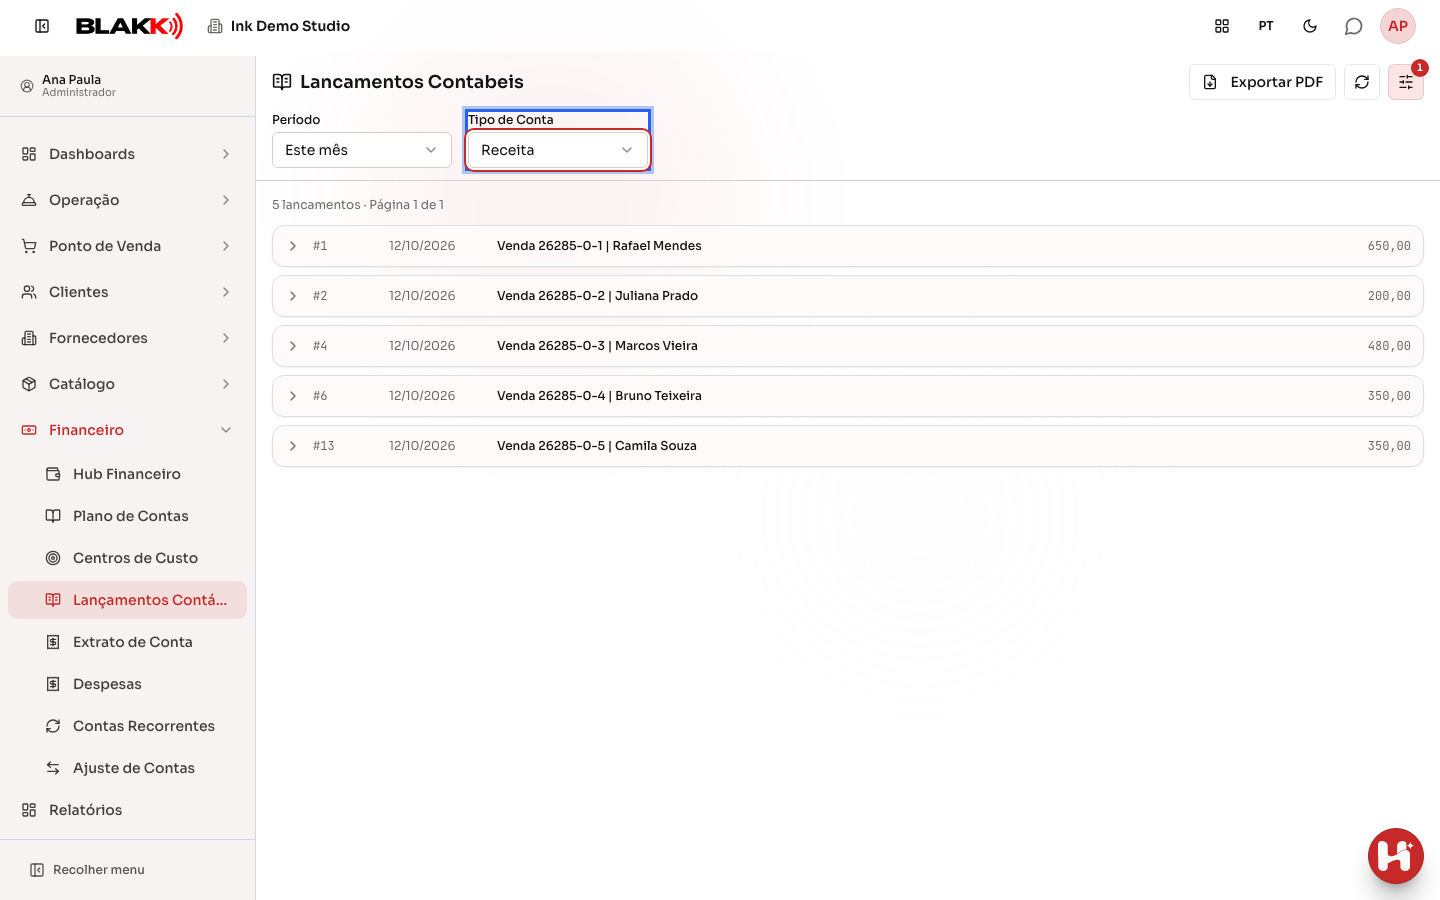Switch language via PT button
1440x900 pixels.
(x=1266, y=26)
